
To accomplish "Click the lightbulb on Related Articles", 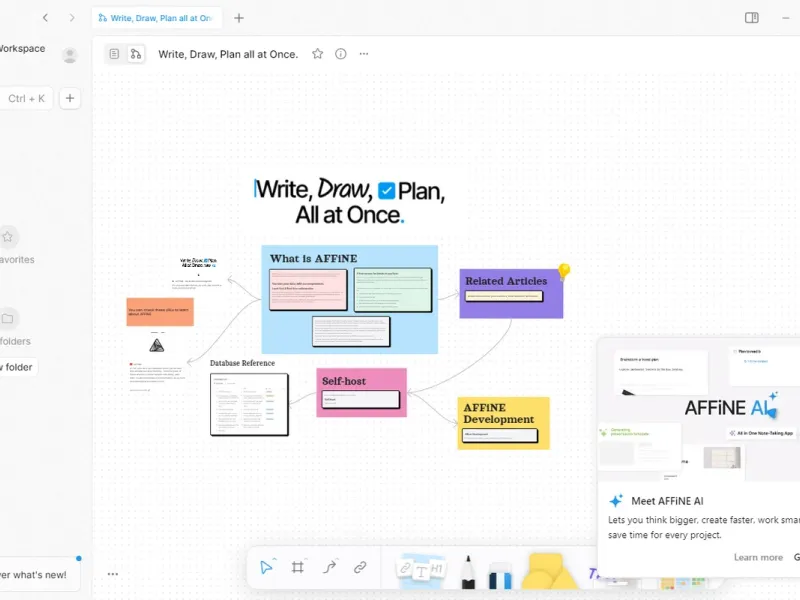I will tap(564, 271).
